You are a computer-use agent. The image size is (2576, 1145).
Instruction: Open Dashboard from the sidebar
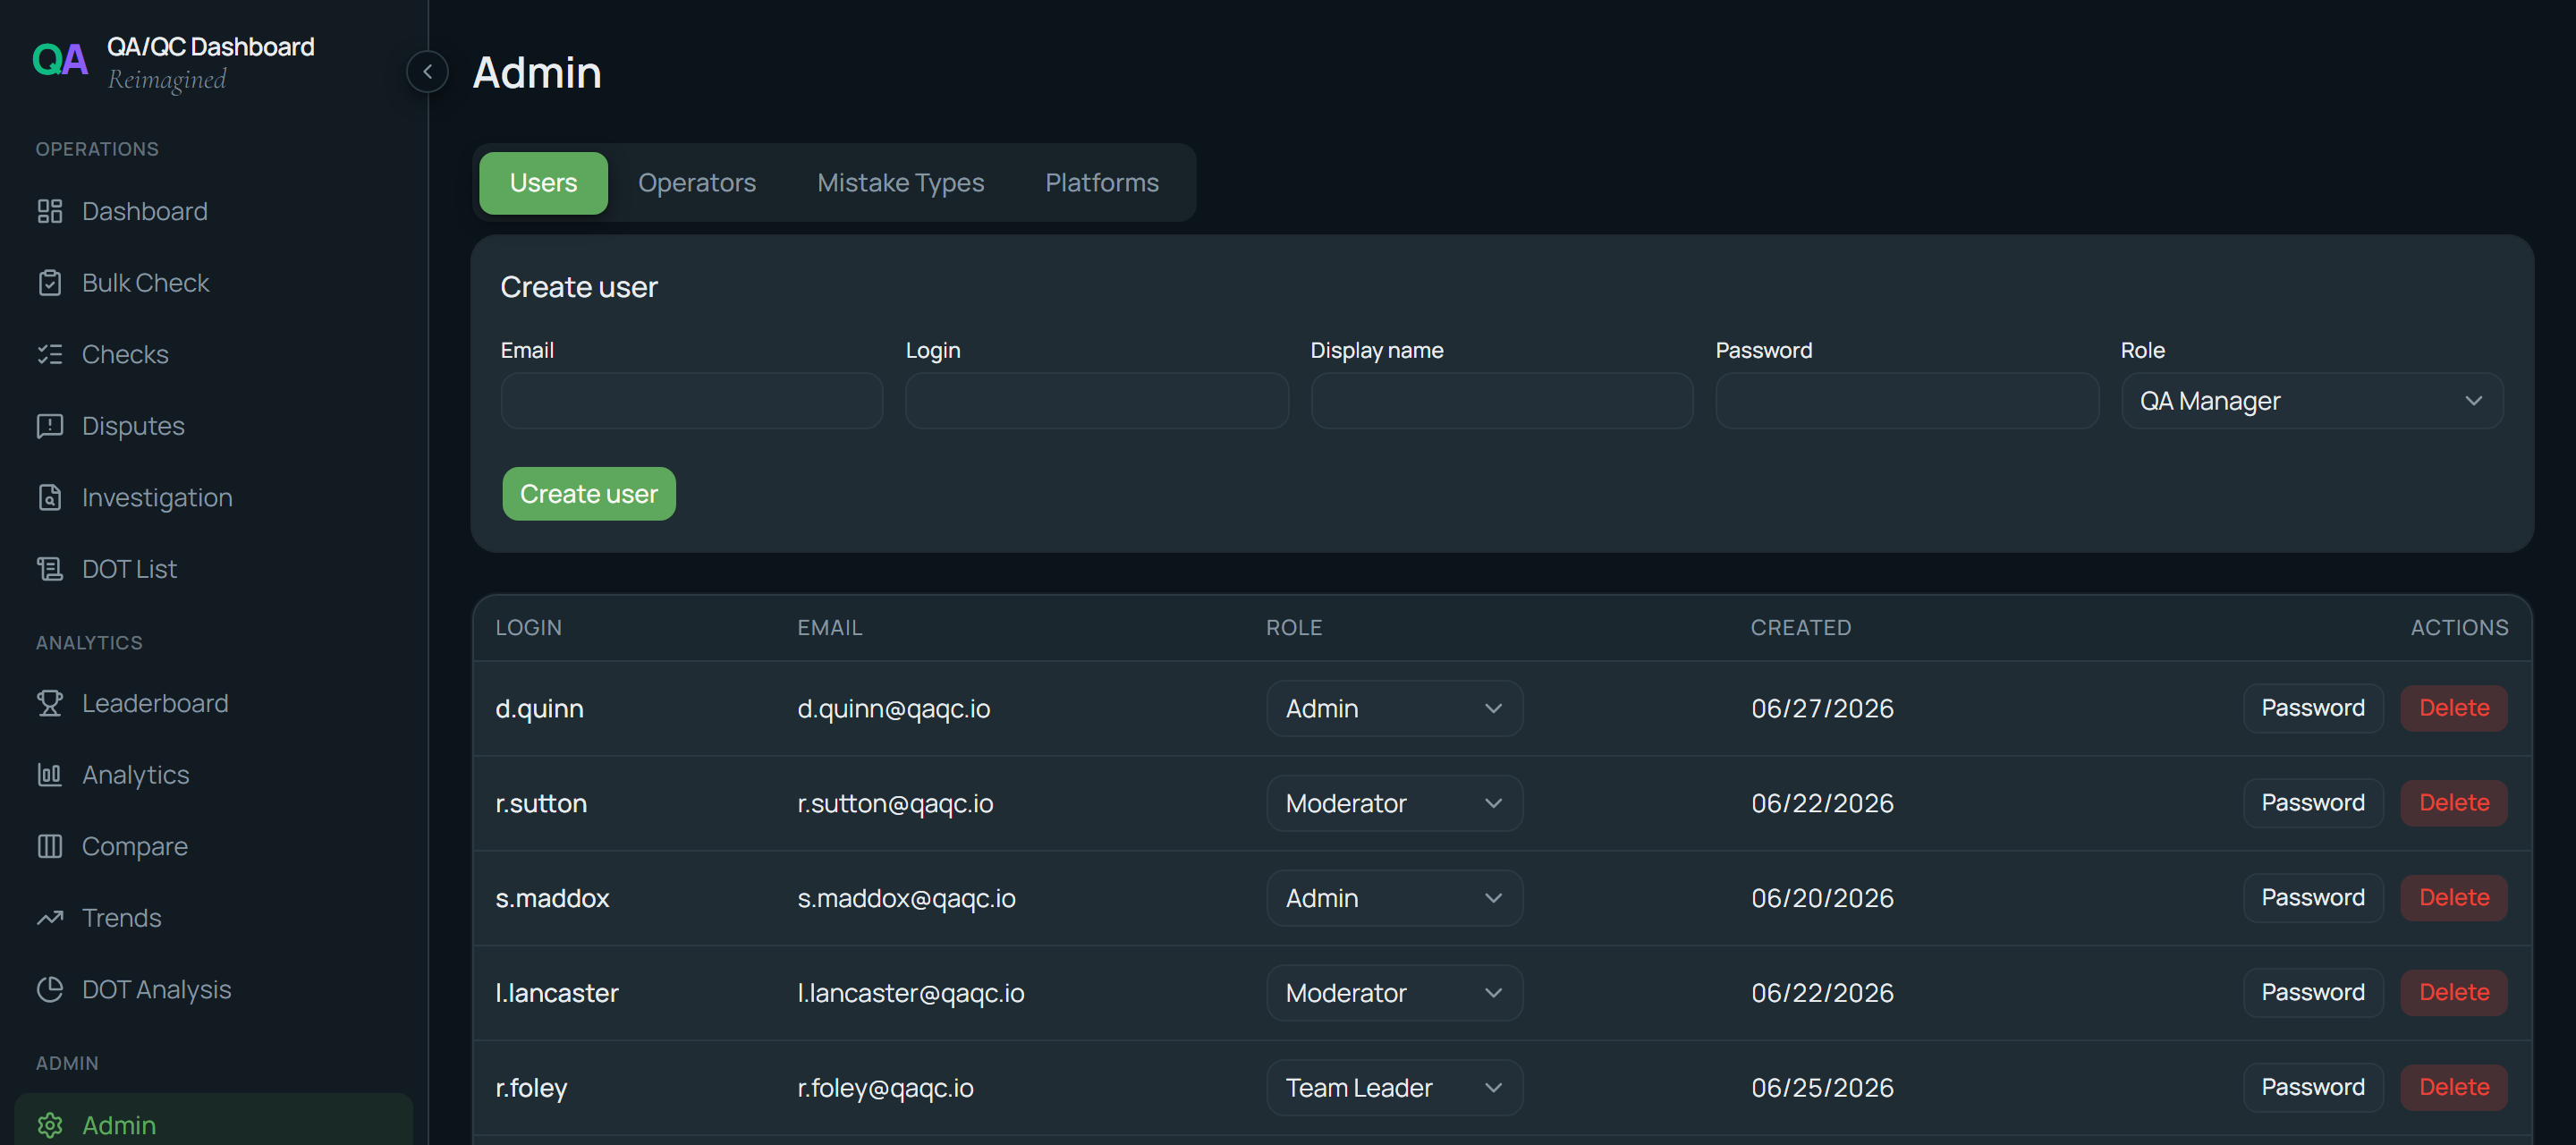tap(214, 211)
